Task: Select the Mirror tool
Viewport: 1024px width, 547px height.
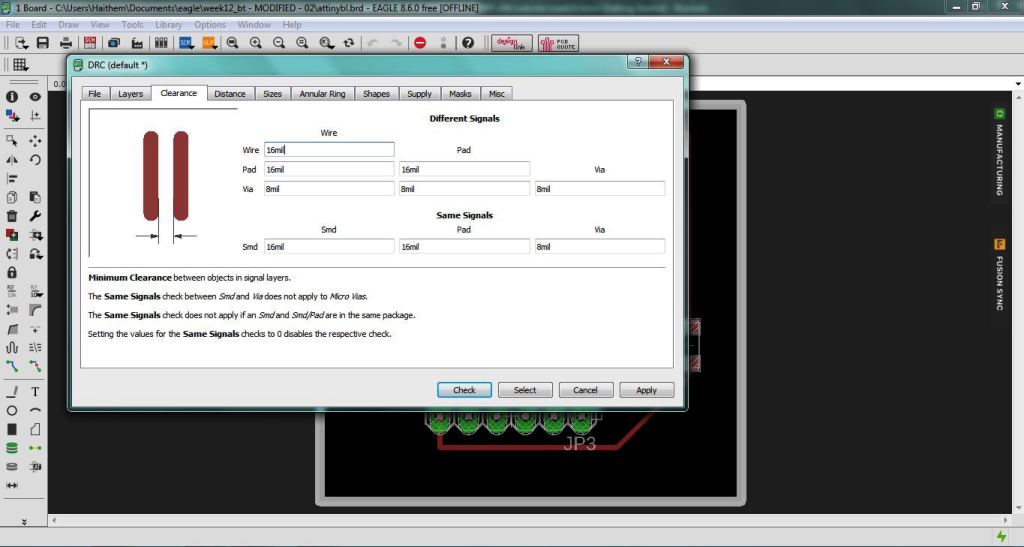Action: point(12,159)
